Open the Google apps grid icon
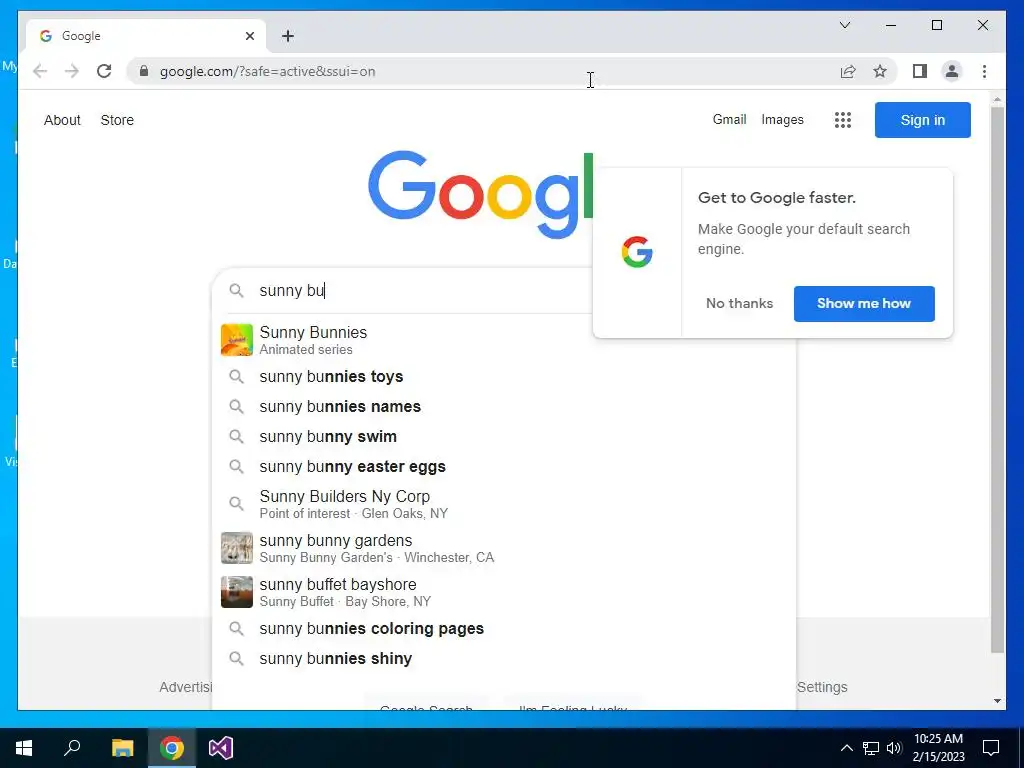This screenshot has width=1024, height=768. pos(842,120)
